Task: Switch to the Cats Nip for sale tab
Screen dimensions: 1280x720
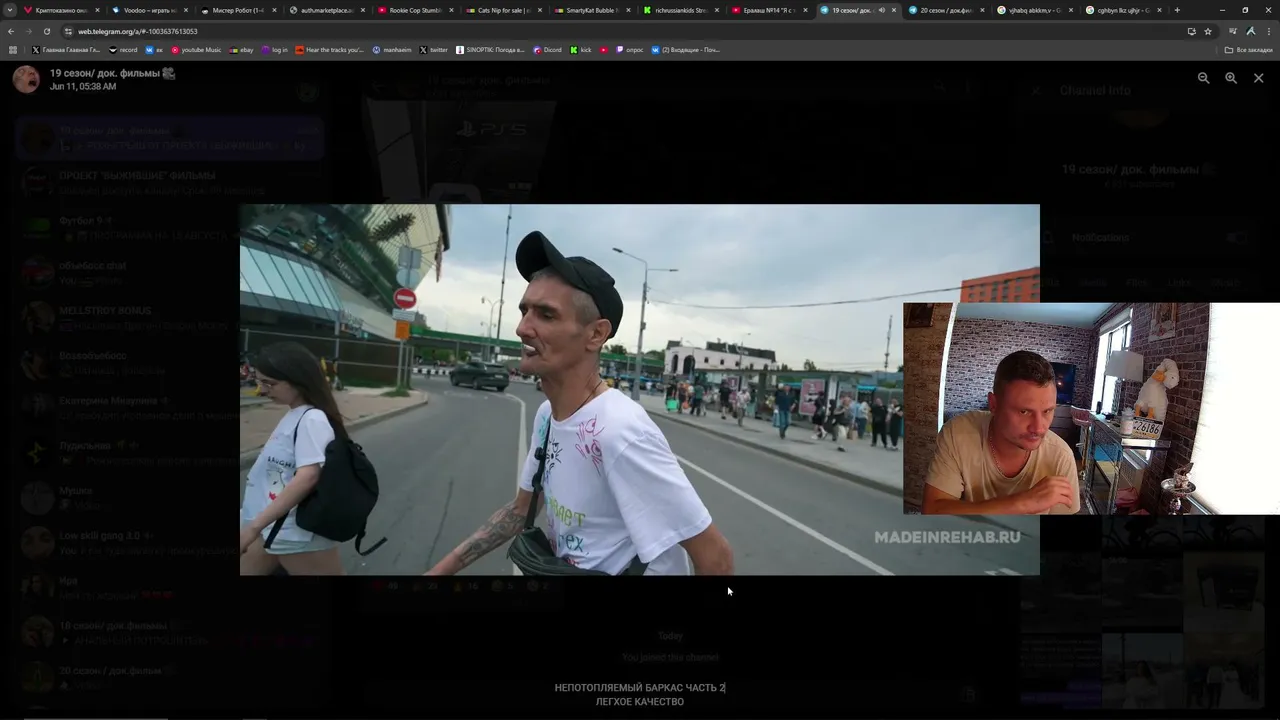Action: click(x=504, y=10)
